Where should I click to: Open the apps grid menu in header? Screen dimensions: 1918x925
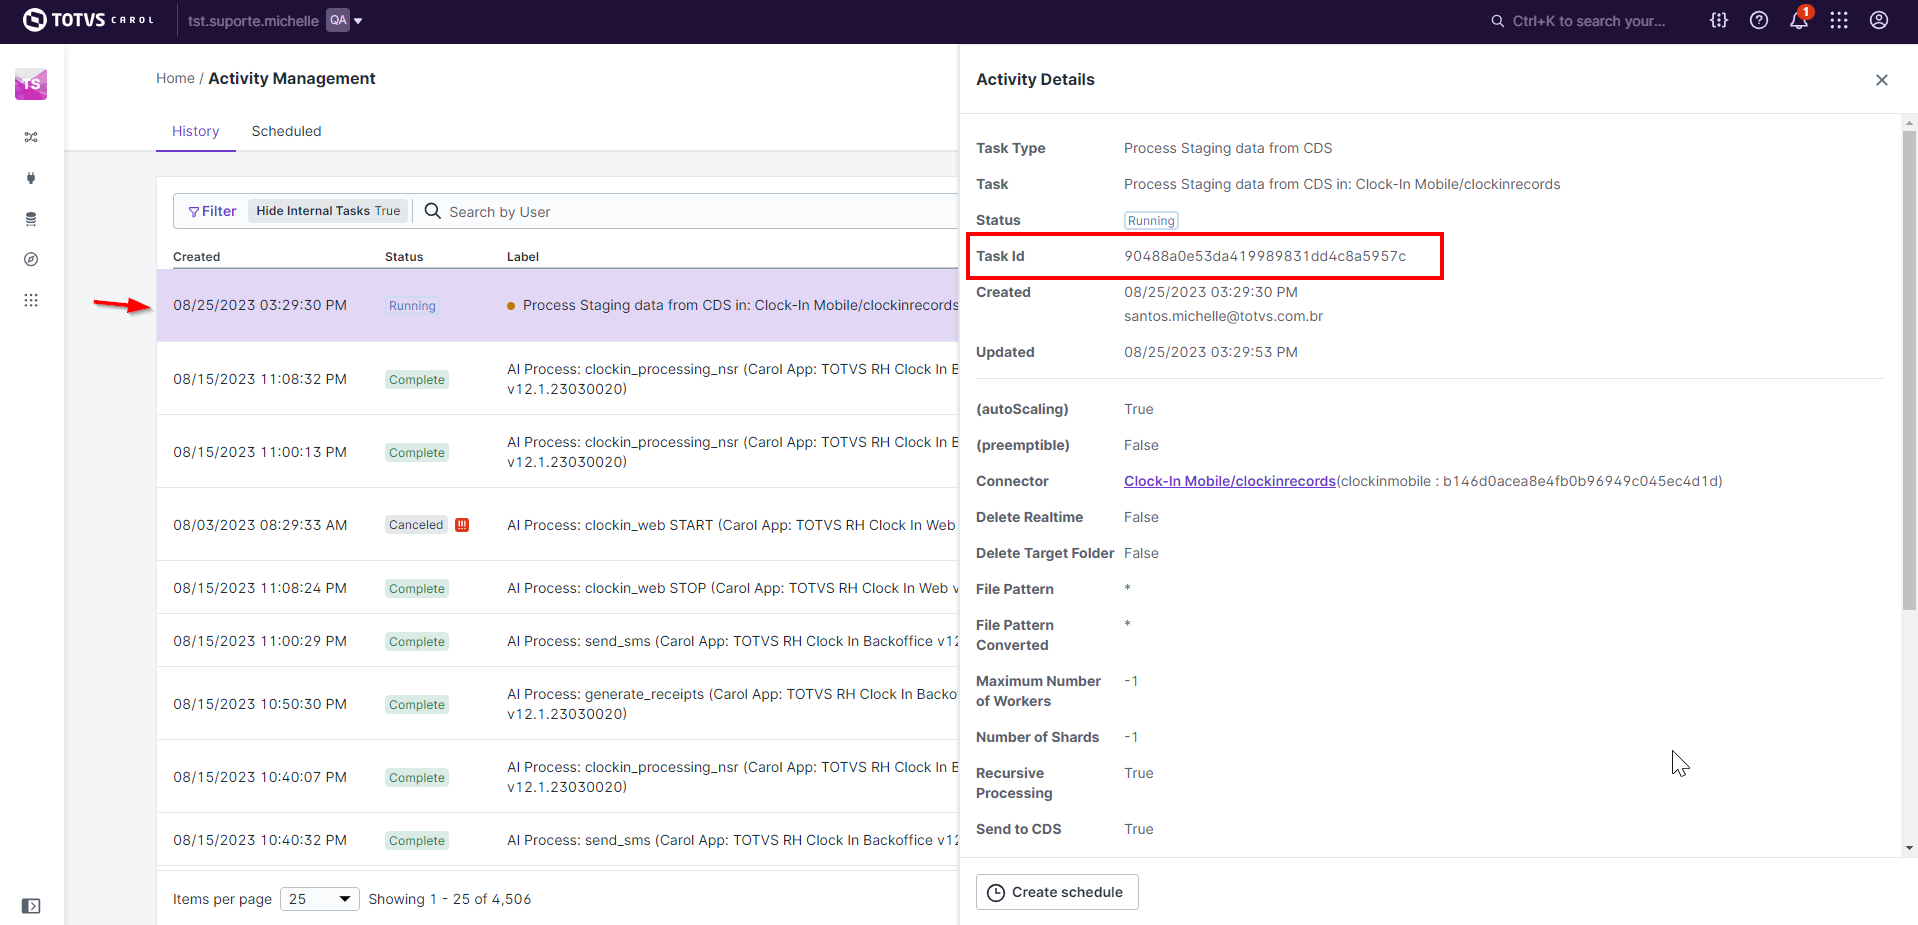(1839, 20)
